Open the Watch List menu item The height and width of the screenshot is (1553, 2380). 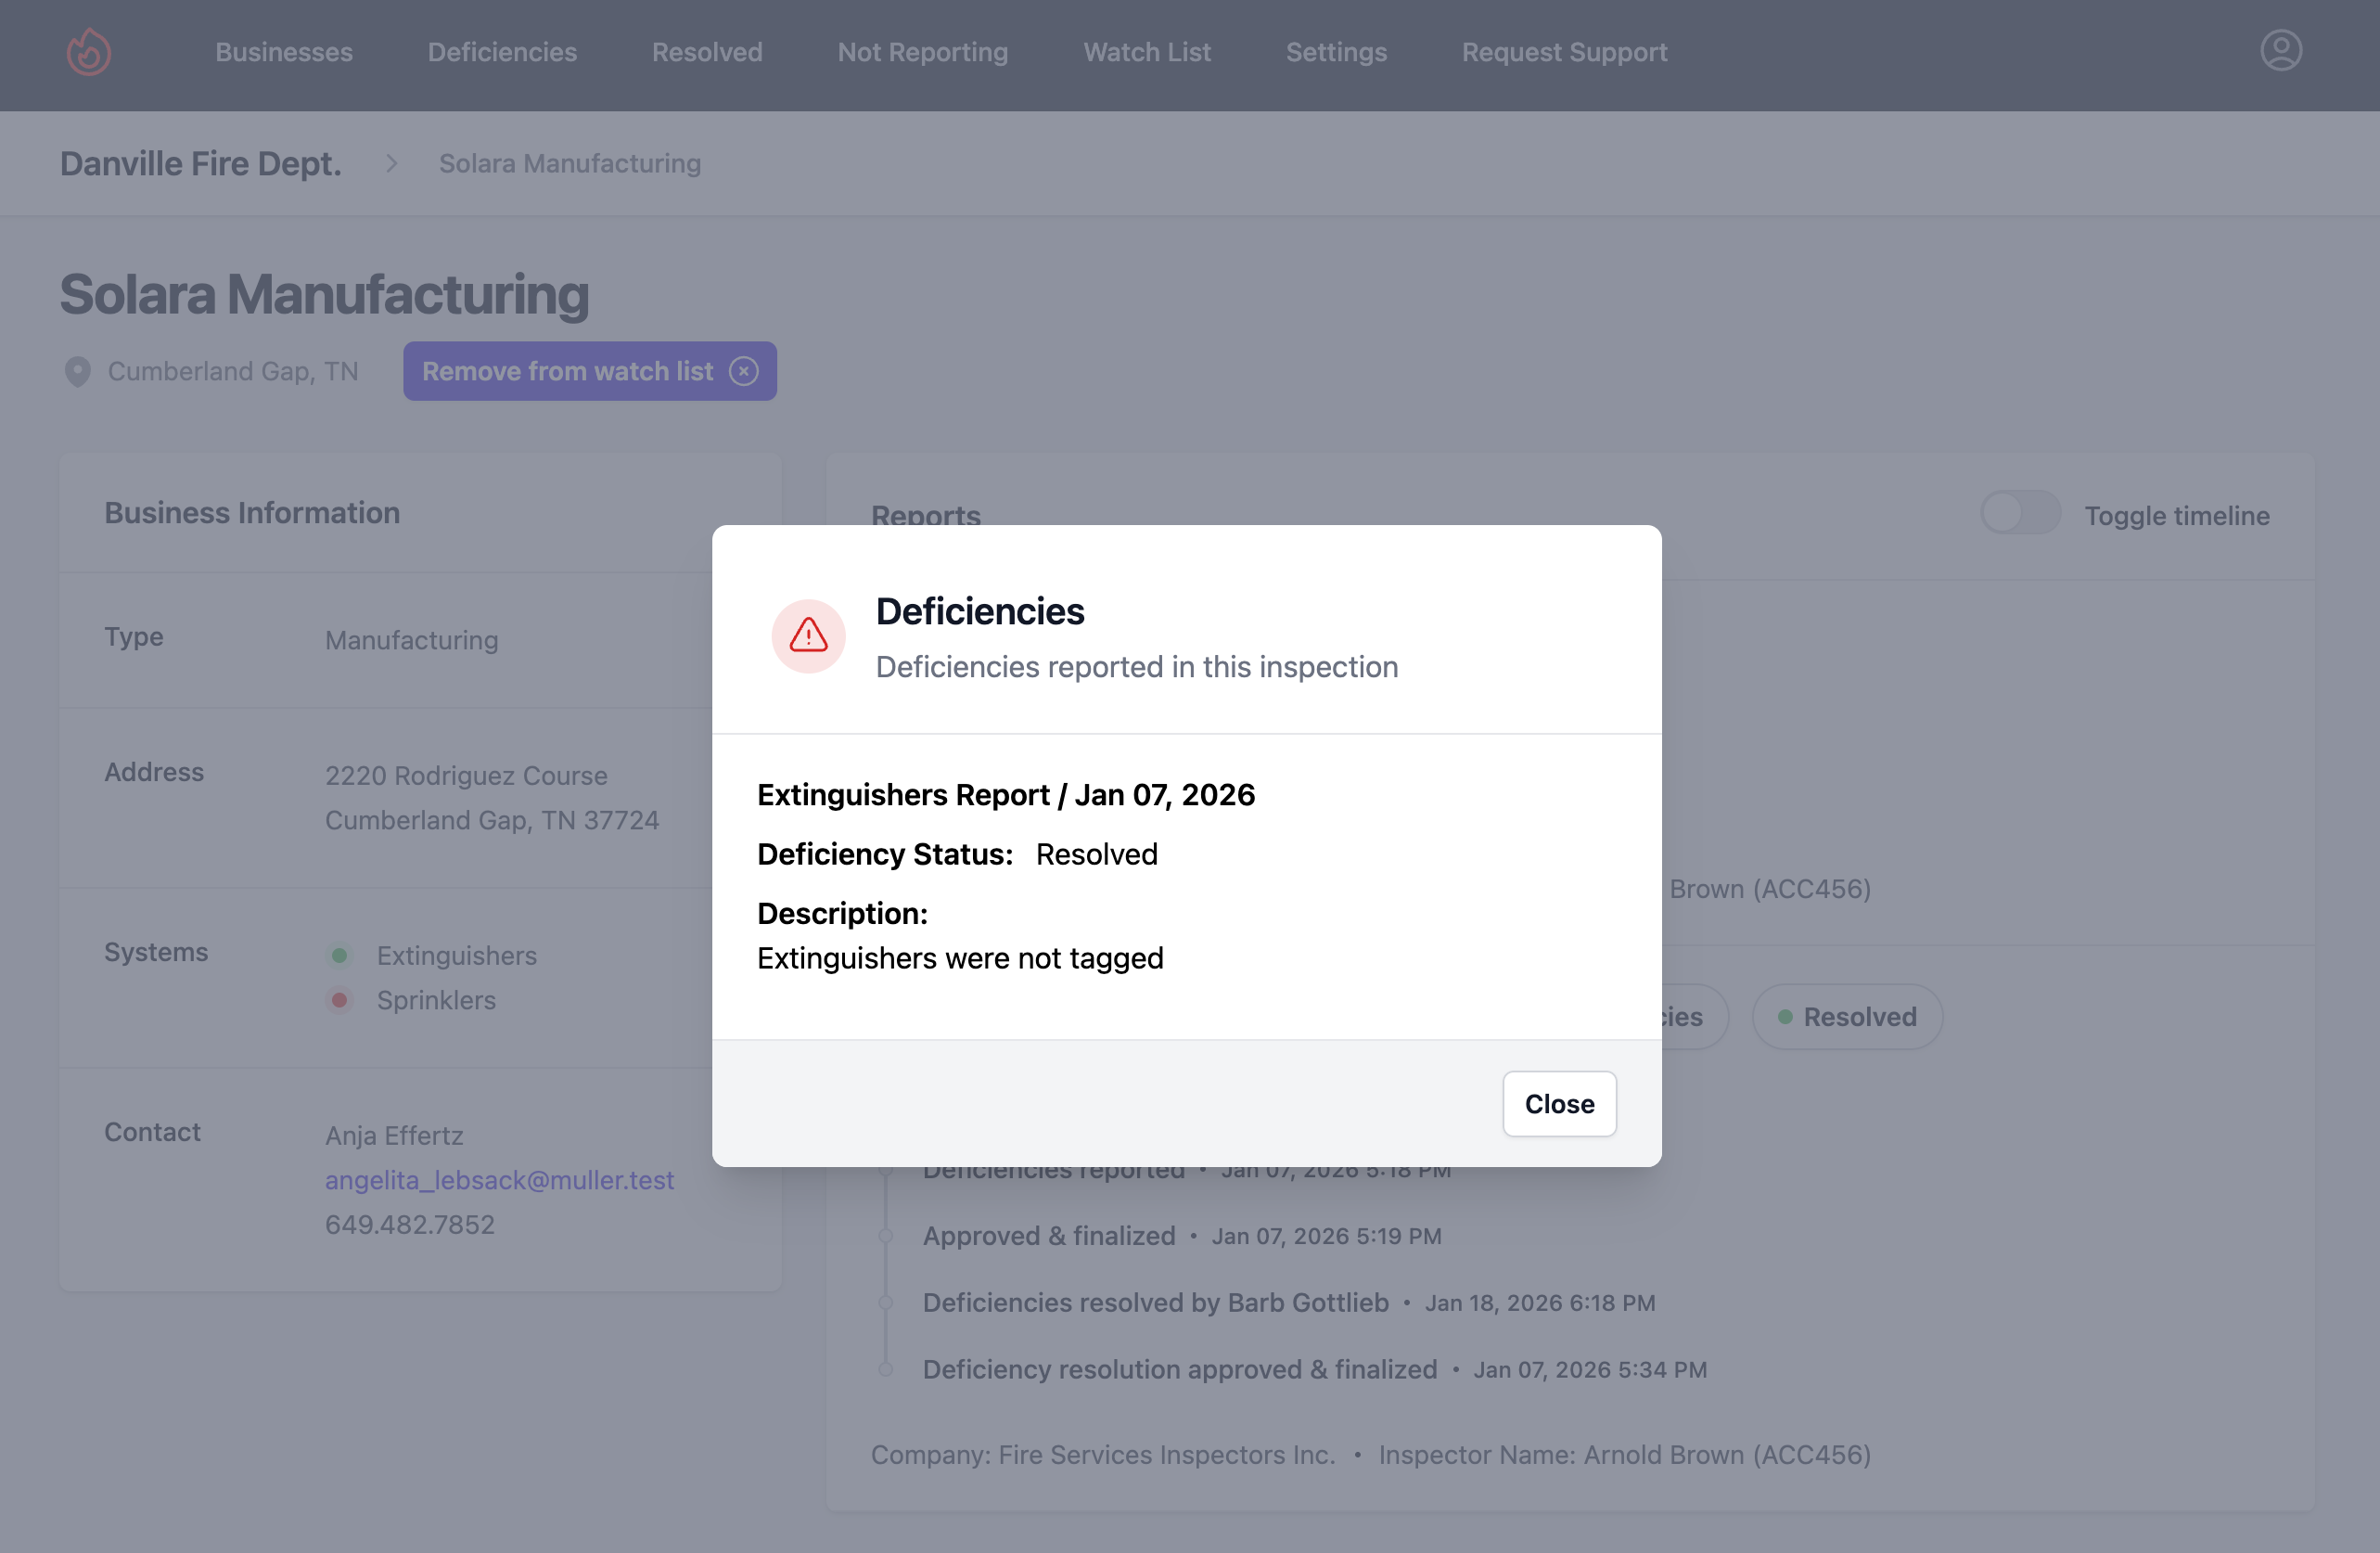tap(1146, 52)
